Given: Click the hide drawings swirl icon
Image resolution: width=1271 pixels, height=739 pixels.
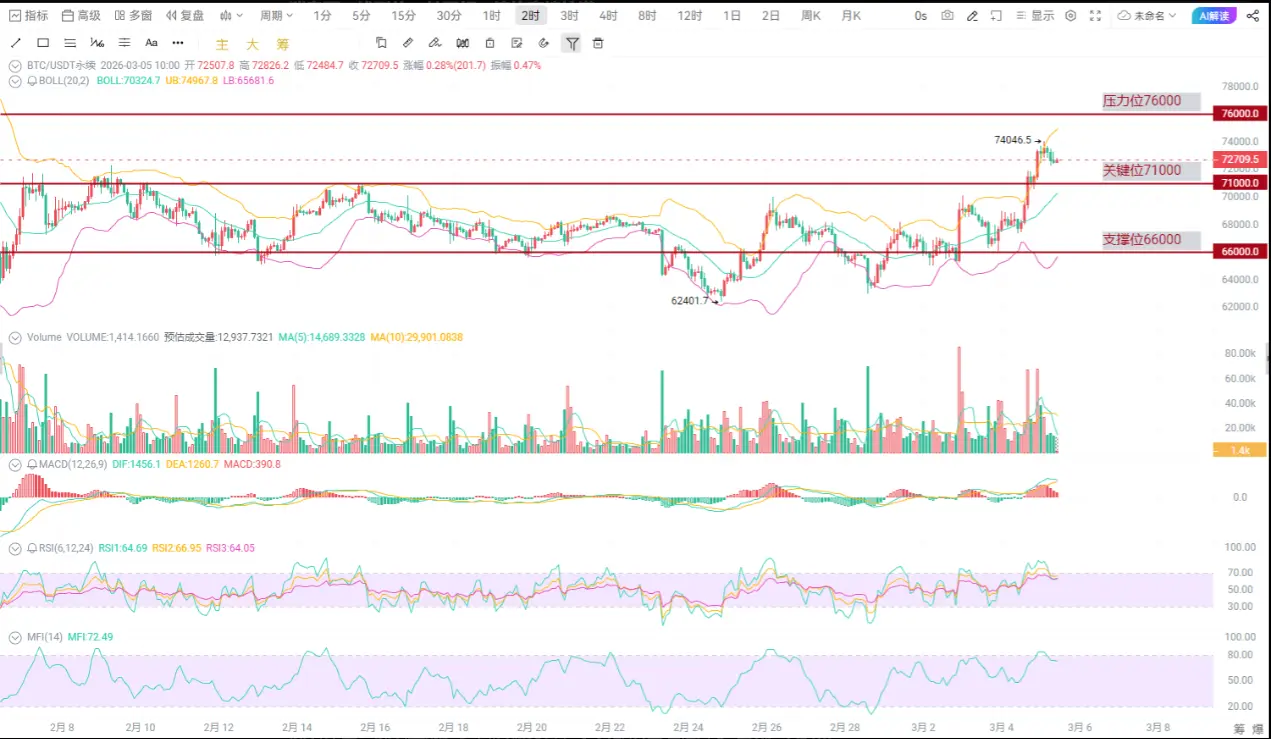Looking at the screenshot, I should 544,43.
